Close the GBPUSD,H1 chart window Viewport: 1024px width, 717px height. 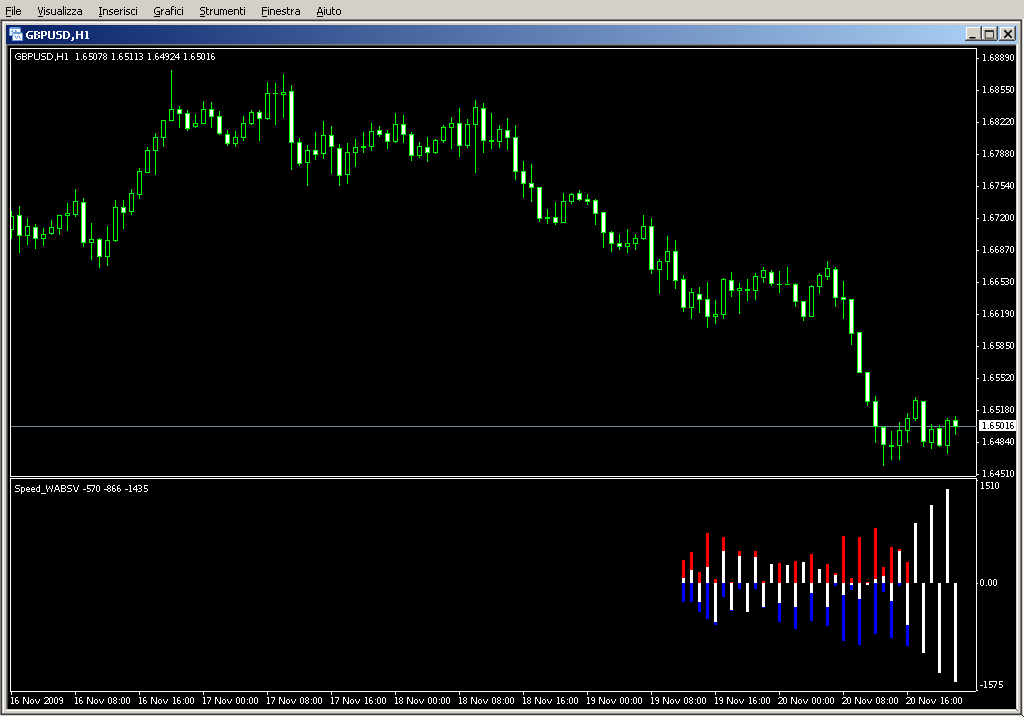coord(1008,34)
